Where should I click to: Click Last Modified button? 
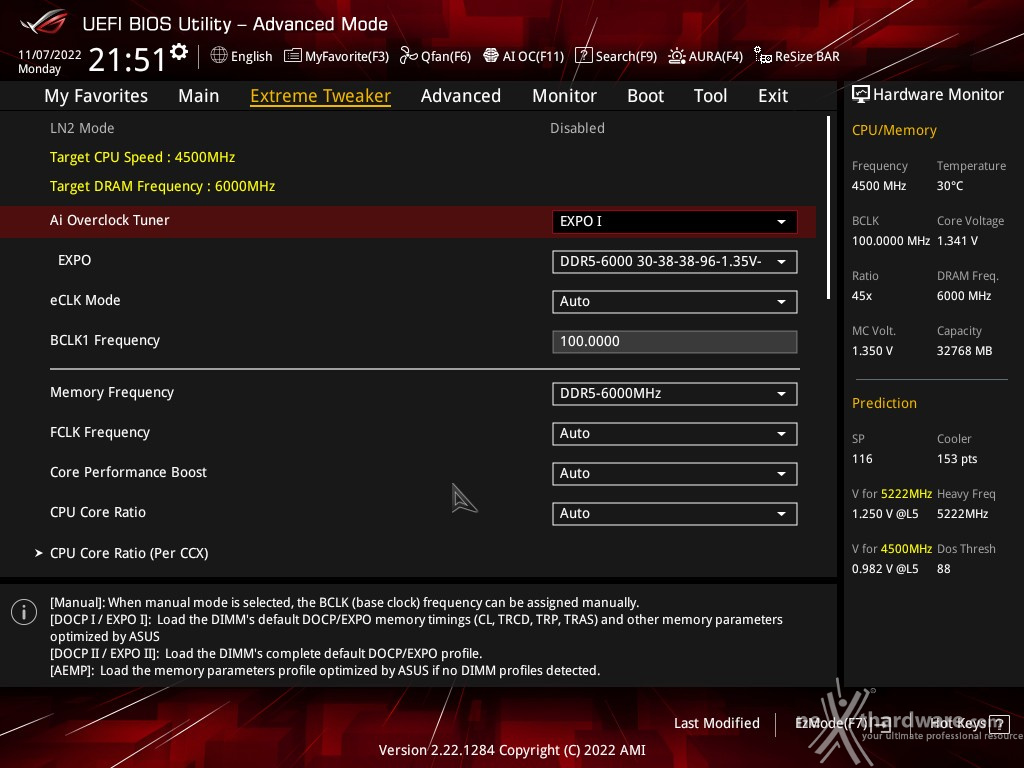[x=716, y=723]
